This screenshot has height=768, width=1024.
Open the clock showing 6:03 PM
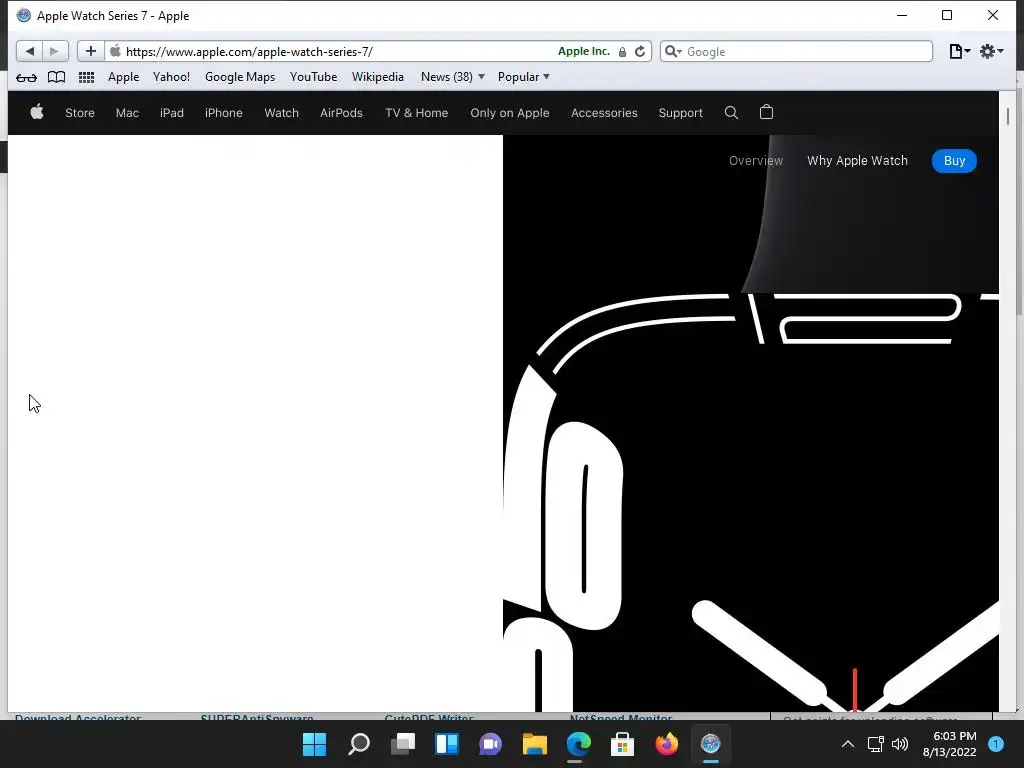click(950, 744)
